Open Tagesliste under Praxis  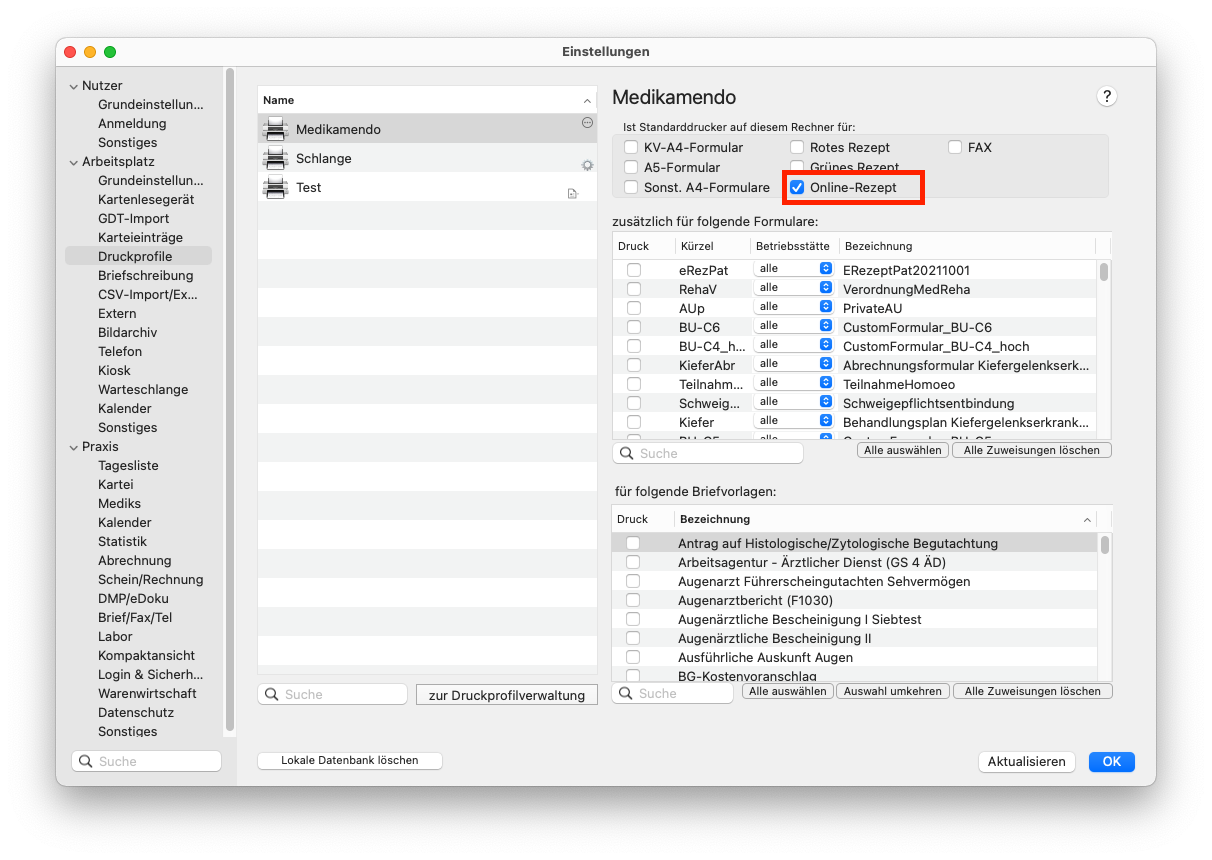(128, 465)
